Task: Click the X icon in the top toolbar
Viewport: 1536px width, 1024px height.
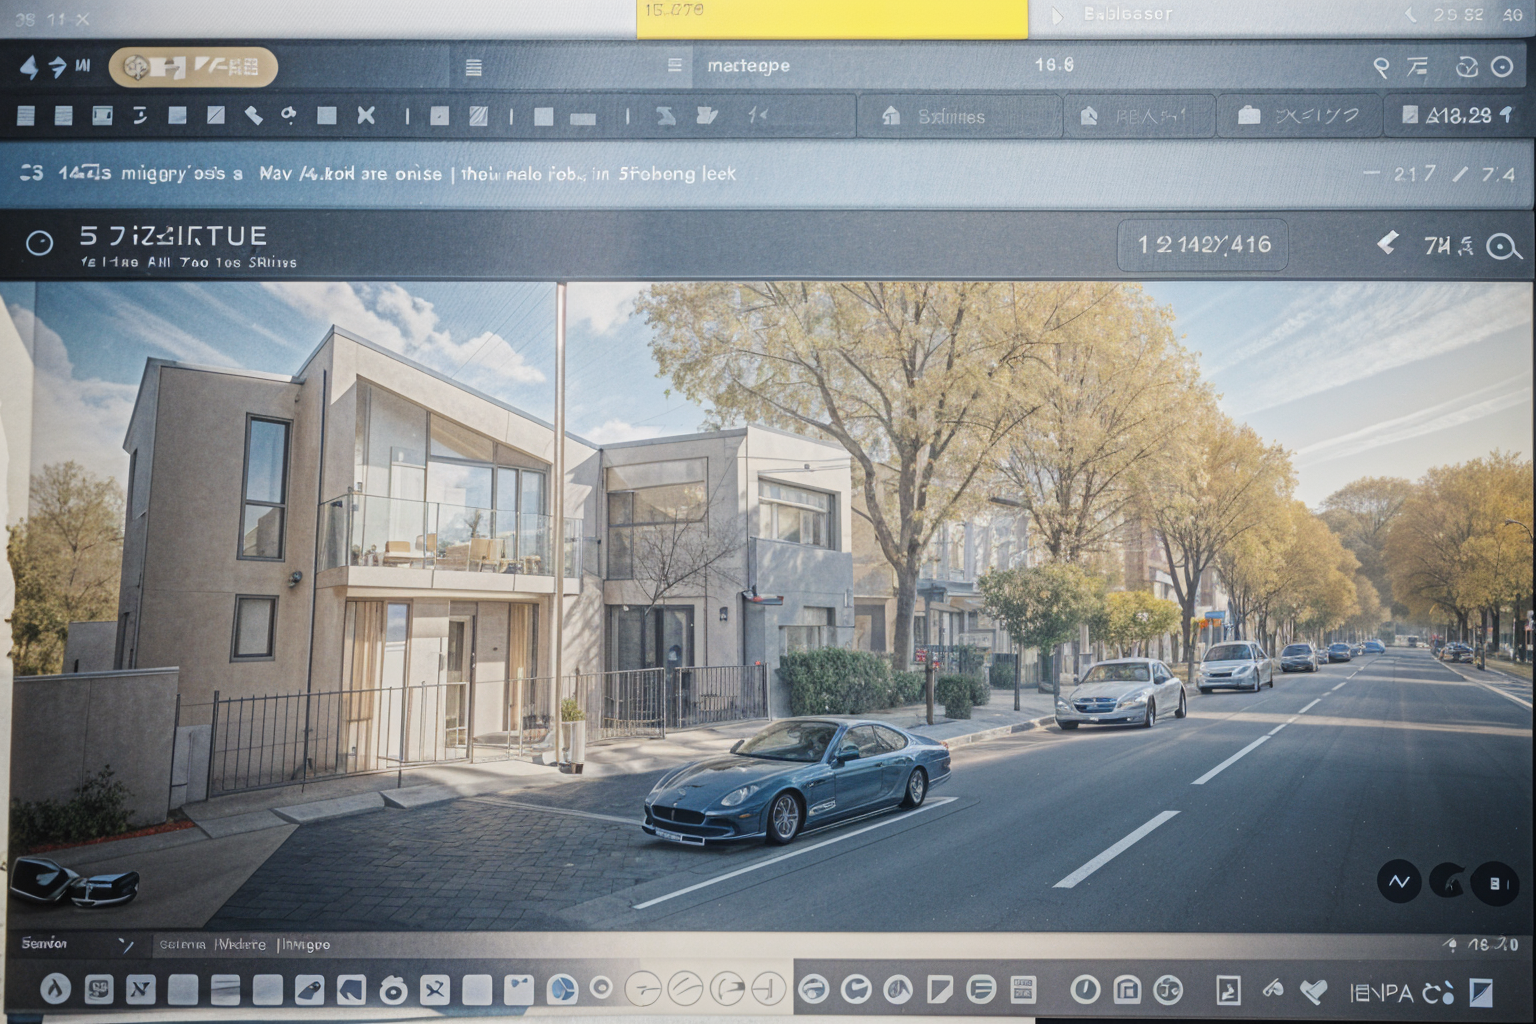Action: (x=366, y=115)
